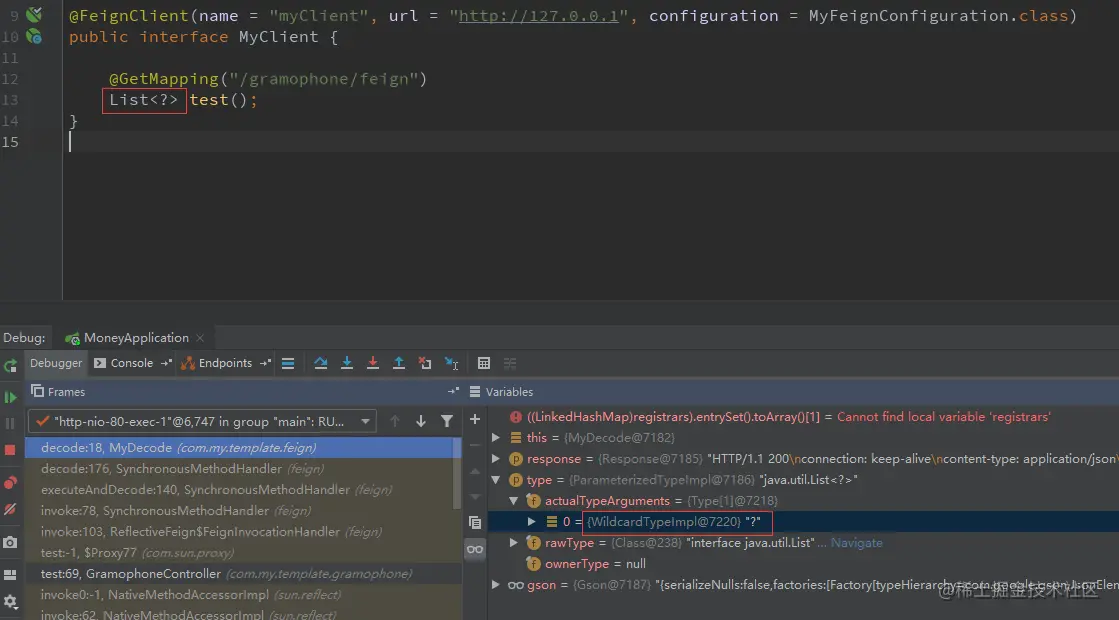Click gutter bean icon on line 9
1119x620 pixels.
pyautogui.click(x=34, y=14)
